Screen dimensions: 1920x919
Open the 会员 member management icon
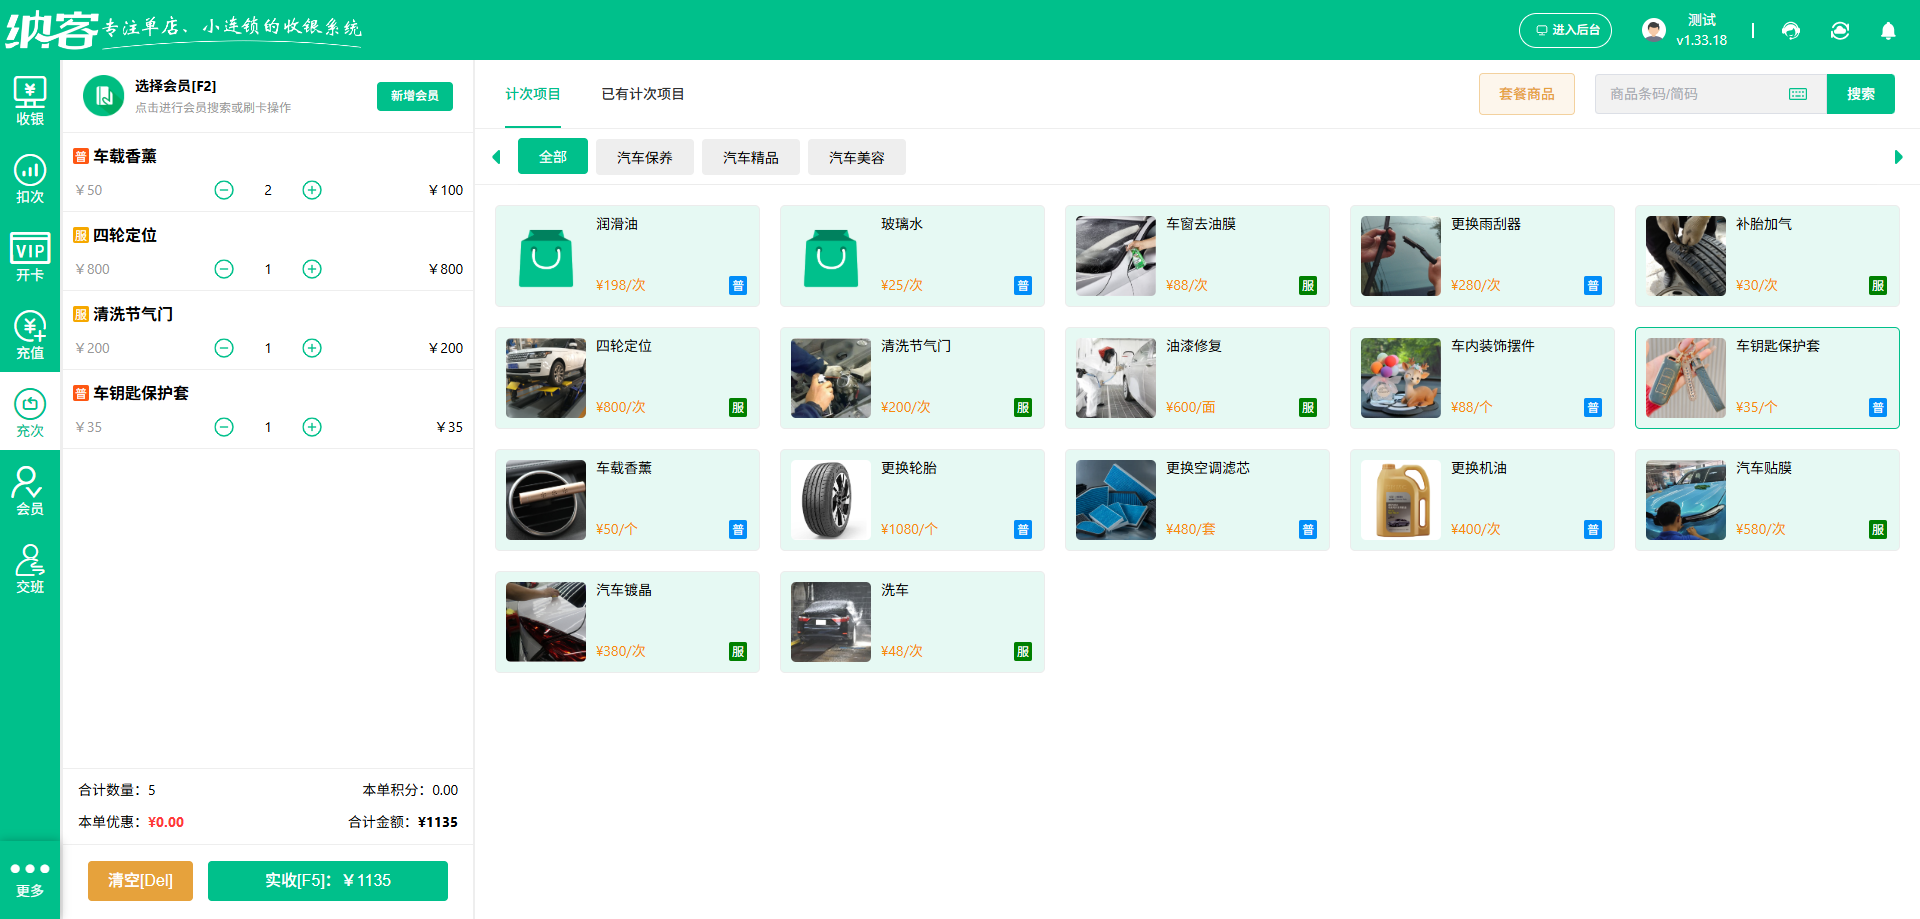point(30,488)
